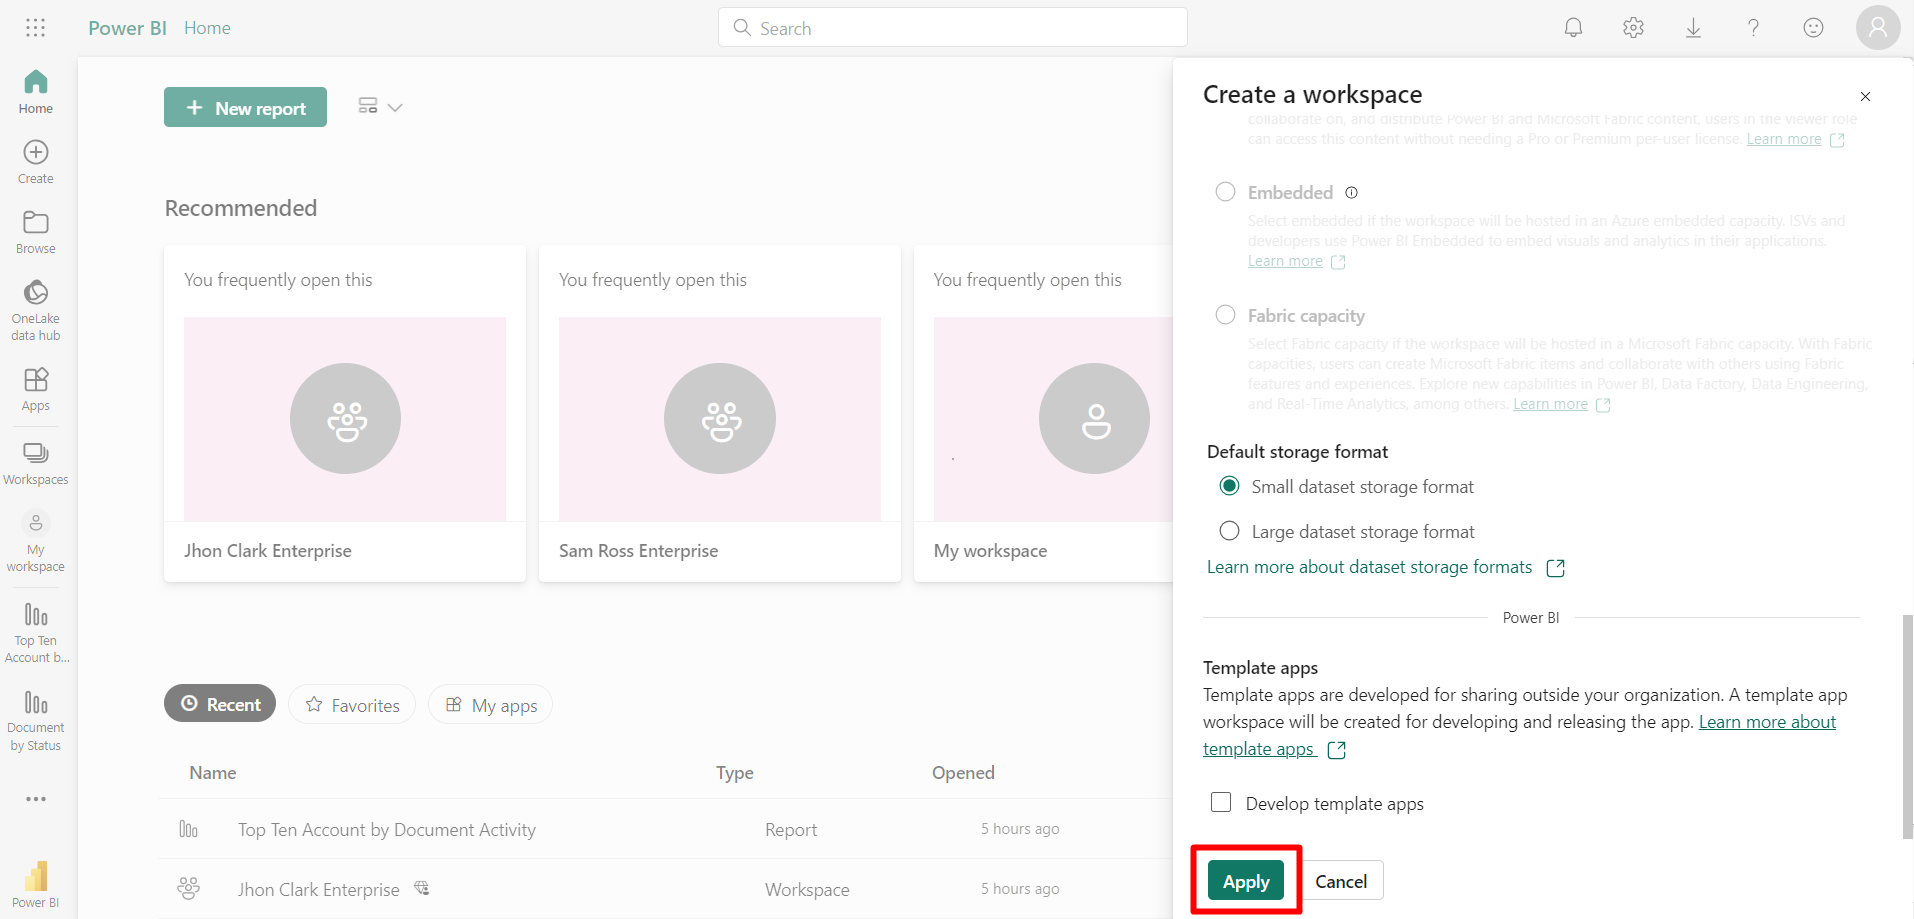The image size is (1914, 919).
Task: Open the settings gear
Action: (1633, 28)
